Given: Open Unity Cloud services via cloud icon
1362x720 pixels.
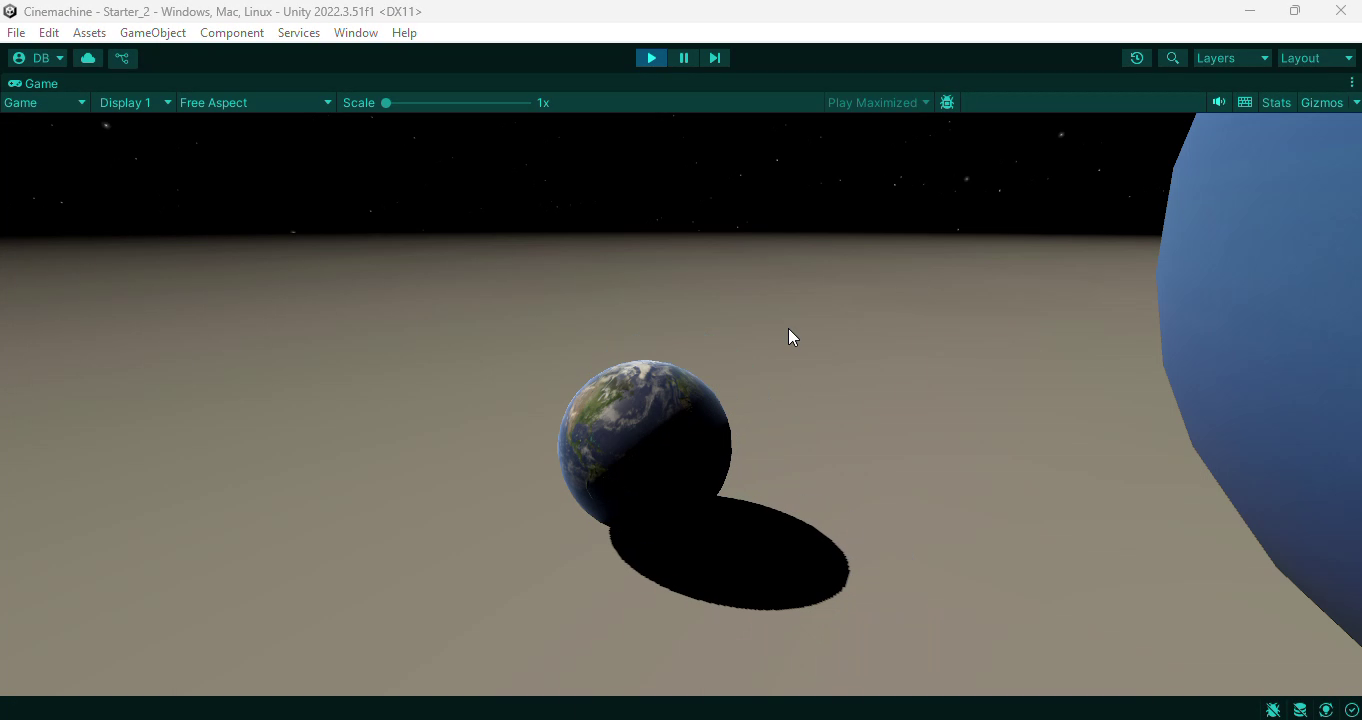Looking at the screenshot, I should pyautogui.click(x=88, y=58).
